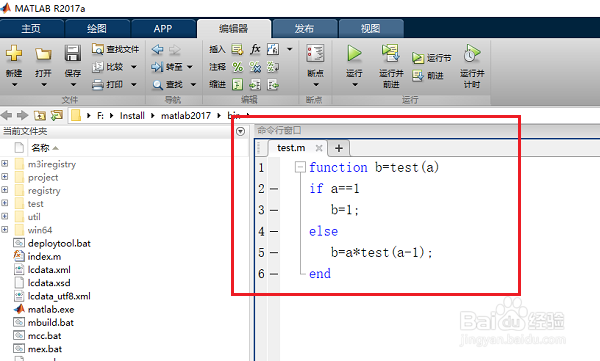
Task: Click the wrap comments icon in 注释 row
Action: [x=273, y=67]
